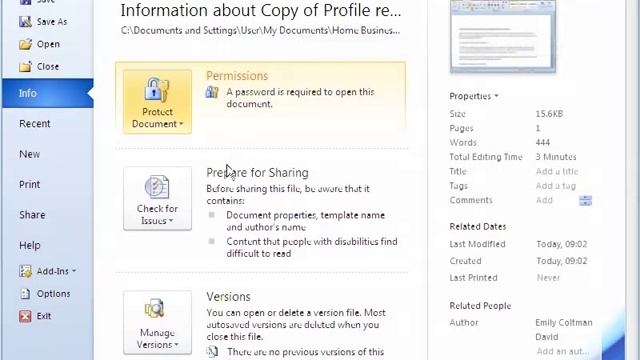This screenshot has width=640, height=360.
Task: Click the Pages value 1
Action: tap(538, 128)
